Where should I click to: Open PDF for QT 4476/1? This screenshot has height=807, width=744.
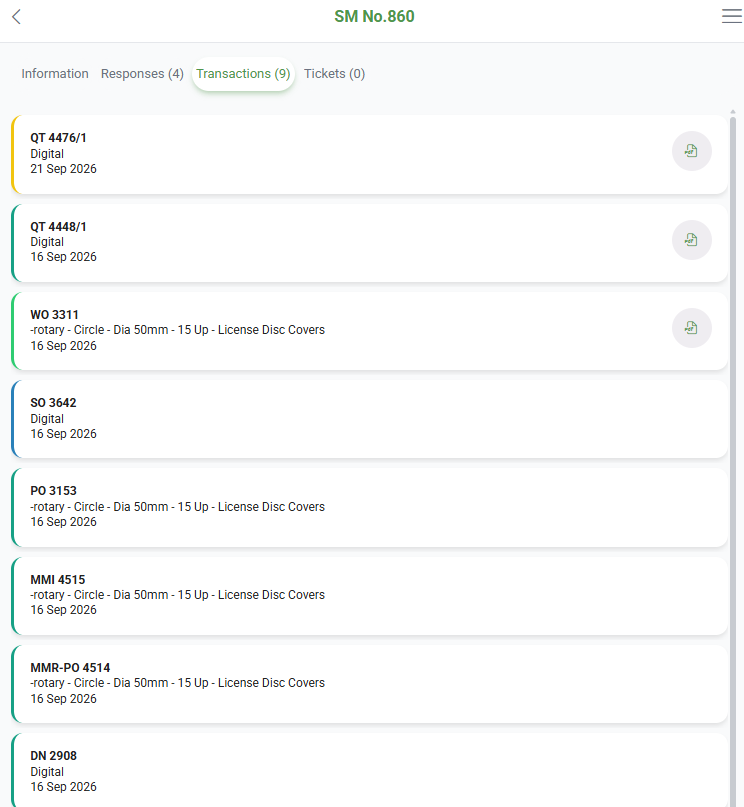[692, 151]
